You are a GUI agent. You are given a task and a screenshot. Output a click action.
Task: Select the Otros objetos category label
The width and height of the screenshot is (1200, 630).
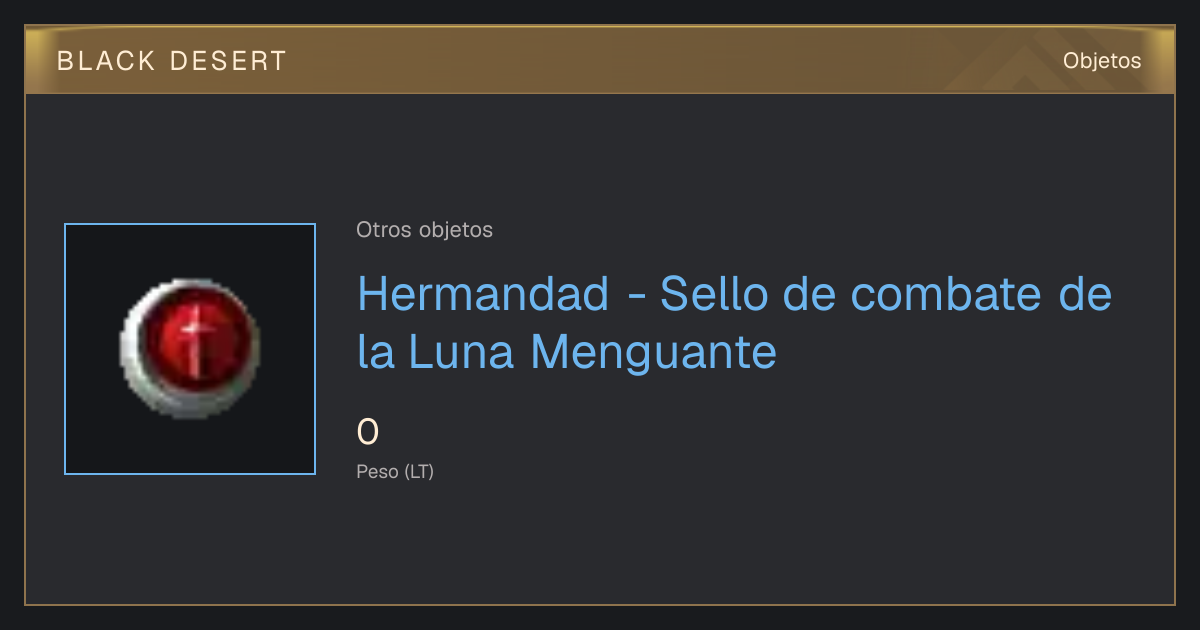tap(424, 230)
